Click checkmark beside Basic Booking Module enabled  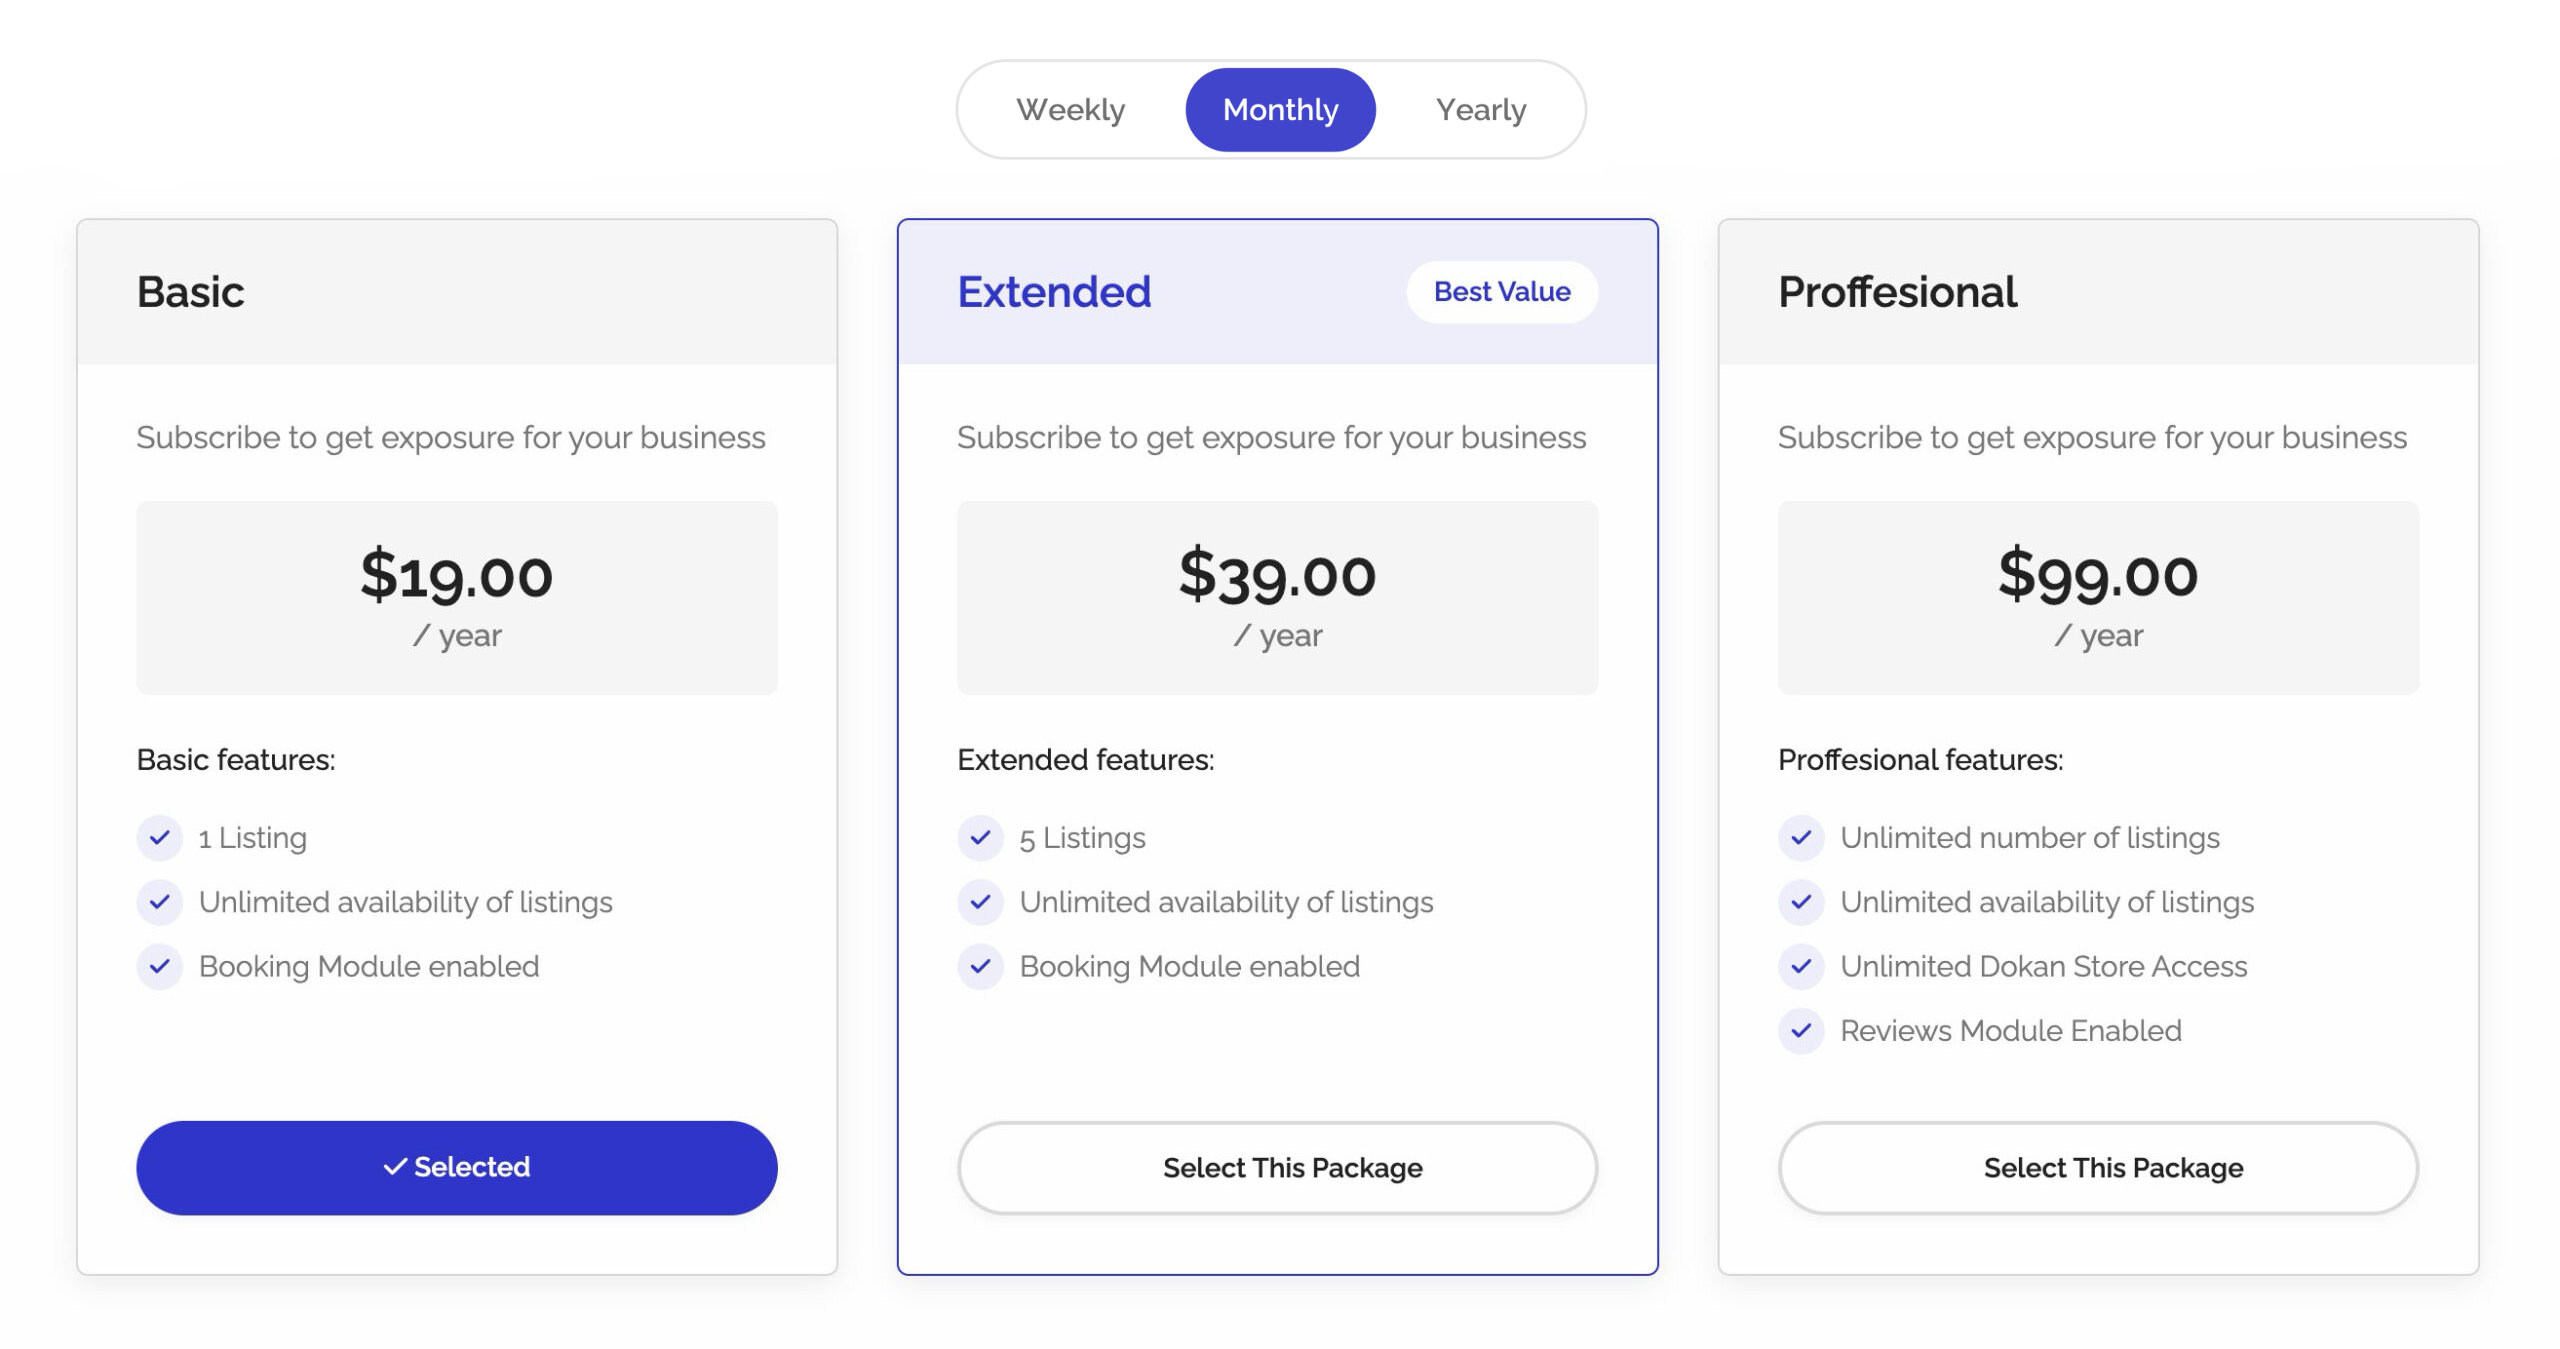point(159,967)
